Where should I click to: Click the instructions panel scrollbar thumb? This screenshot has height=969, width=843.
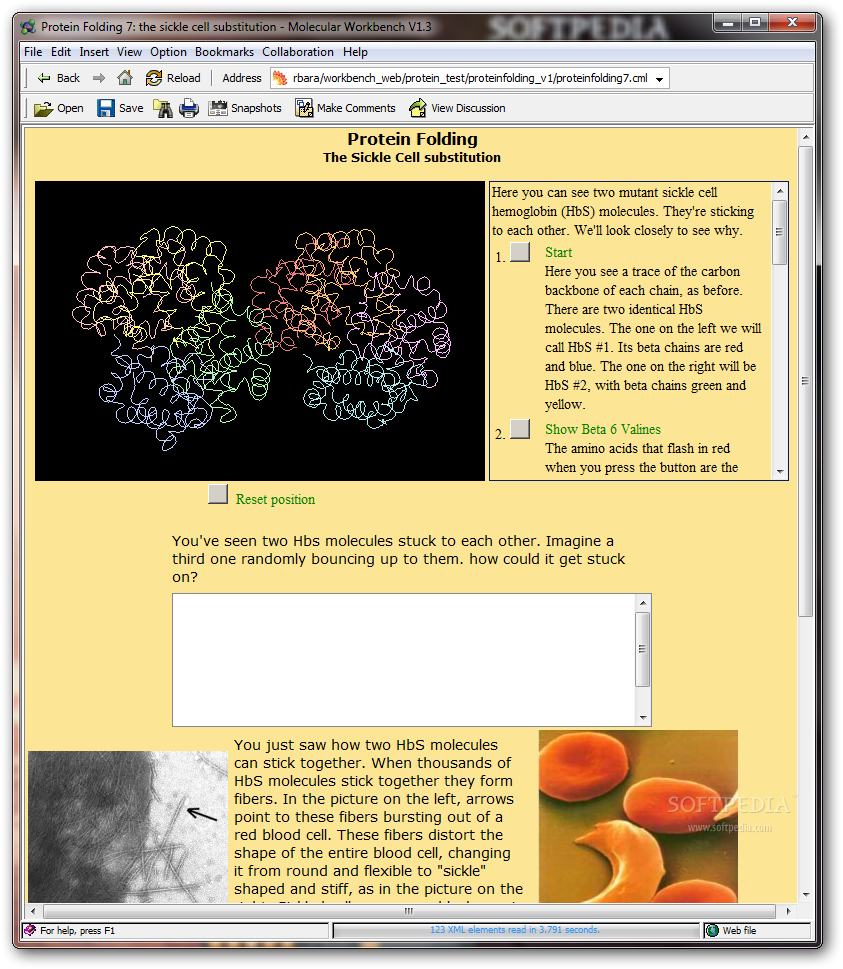coord(780,232)
